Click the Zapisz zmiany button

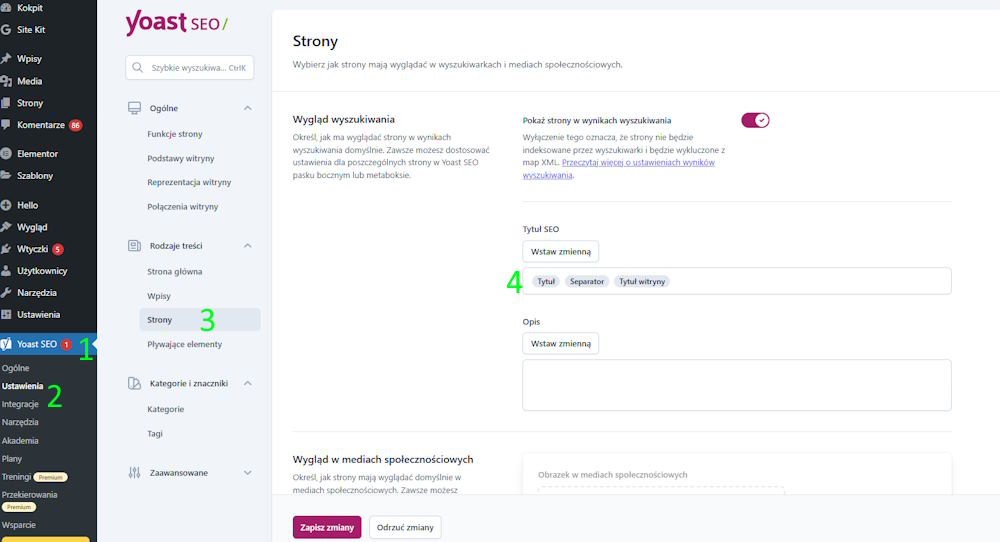tap(327, 527)
